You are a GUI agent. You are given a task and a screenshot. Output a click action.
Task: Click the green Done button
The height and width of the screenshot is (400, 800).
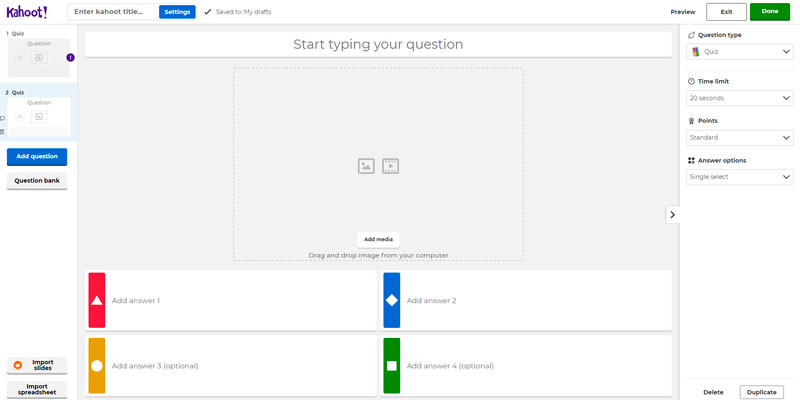(x=769, y=11)
